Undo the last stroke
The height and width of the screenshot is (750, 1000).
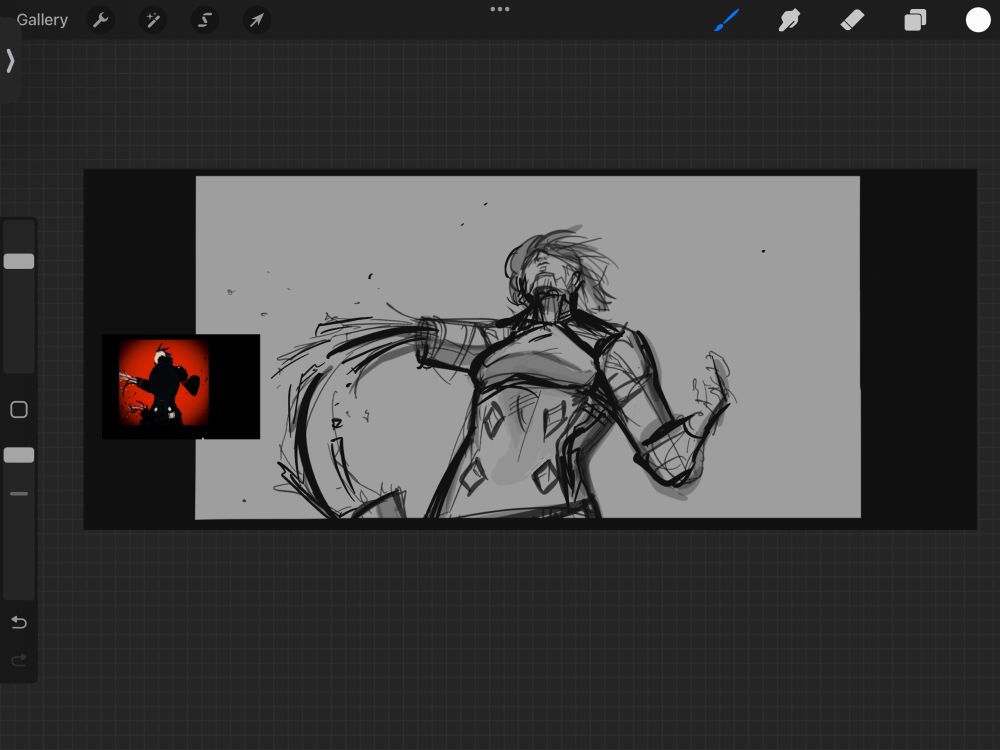(19, 622)
